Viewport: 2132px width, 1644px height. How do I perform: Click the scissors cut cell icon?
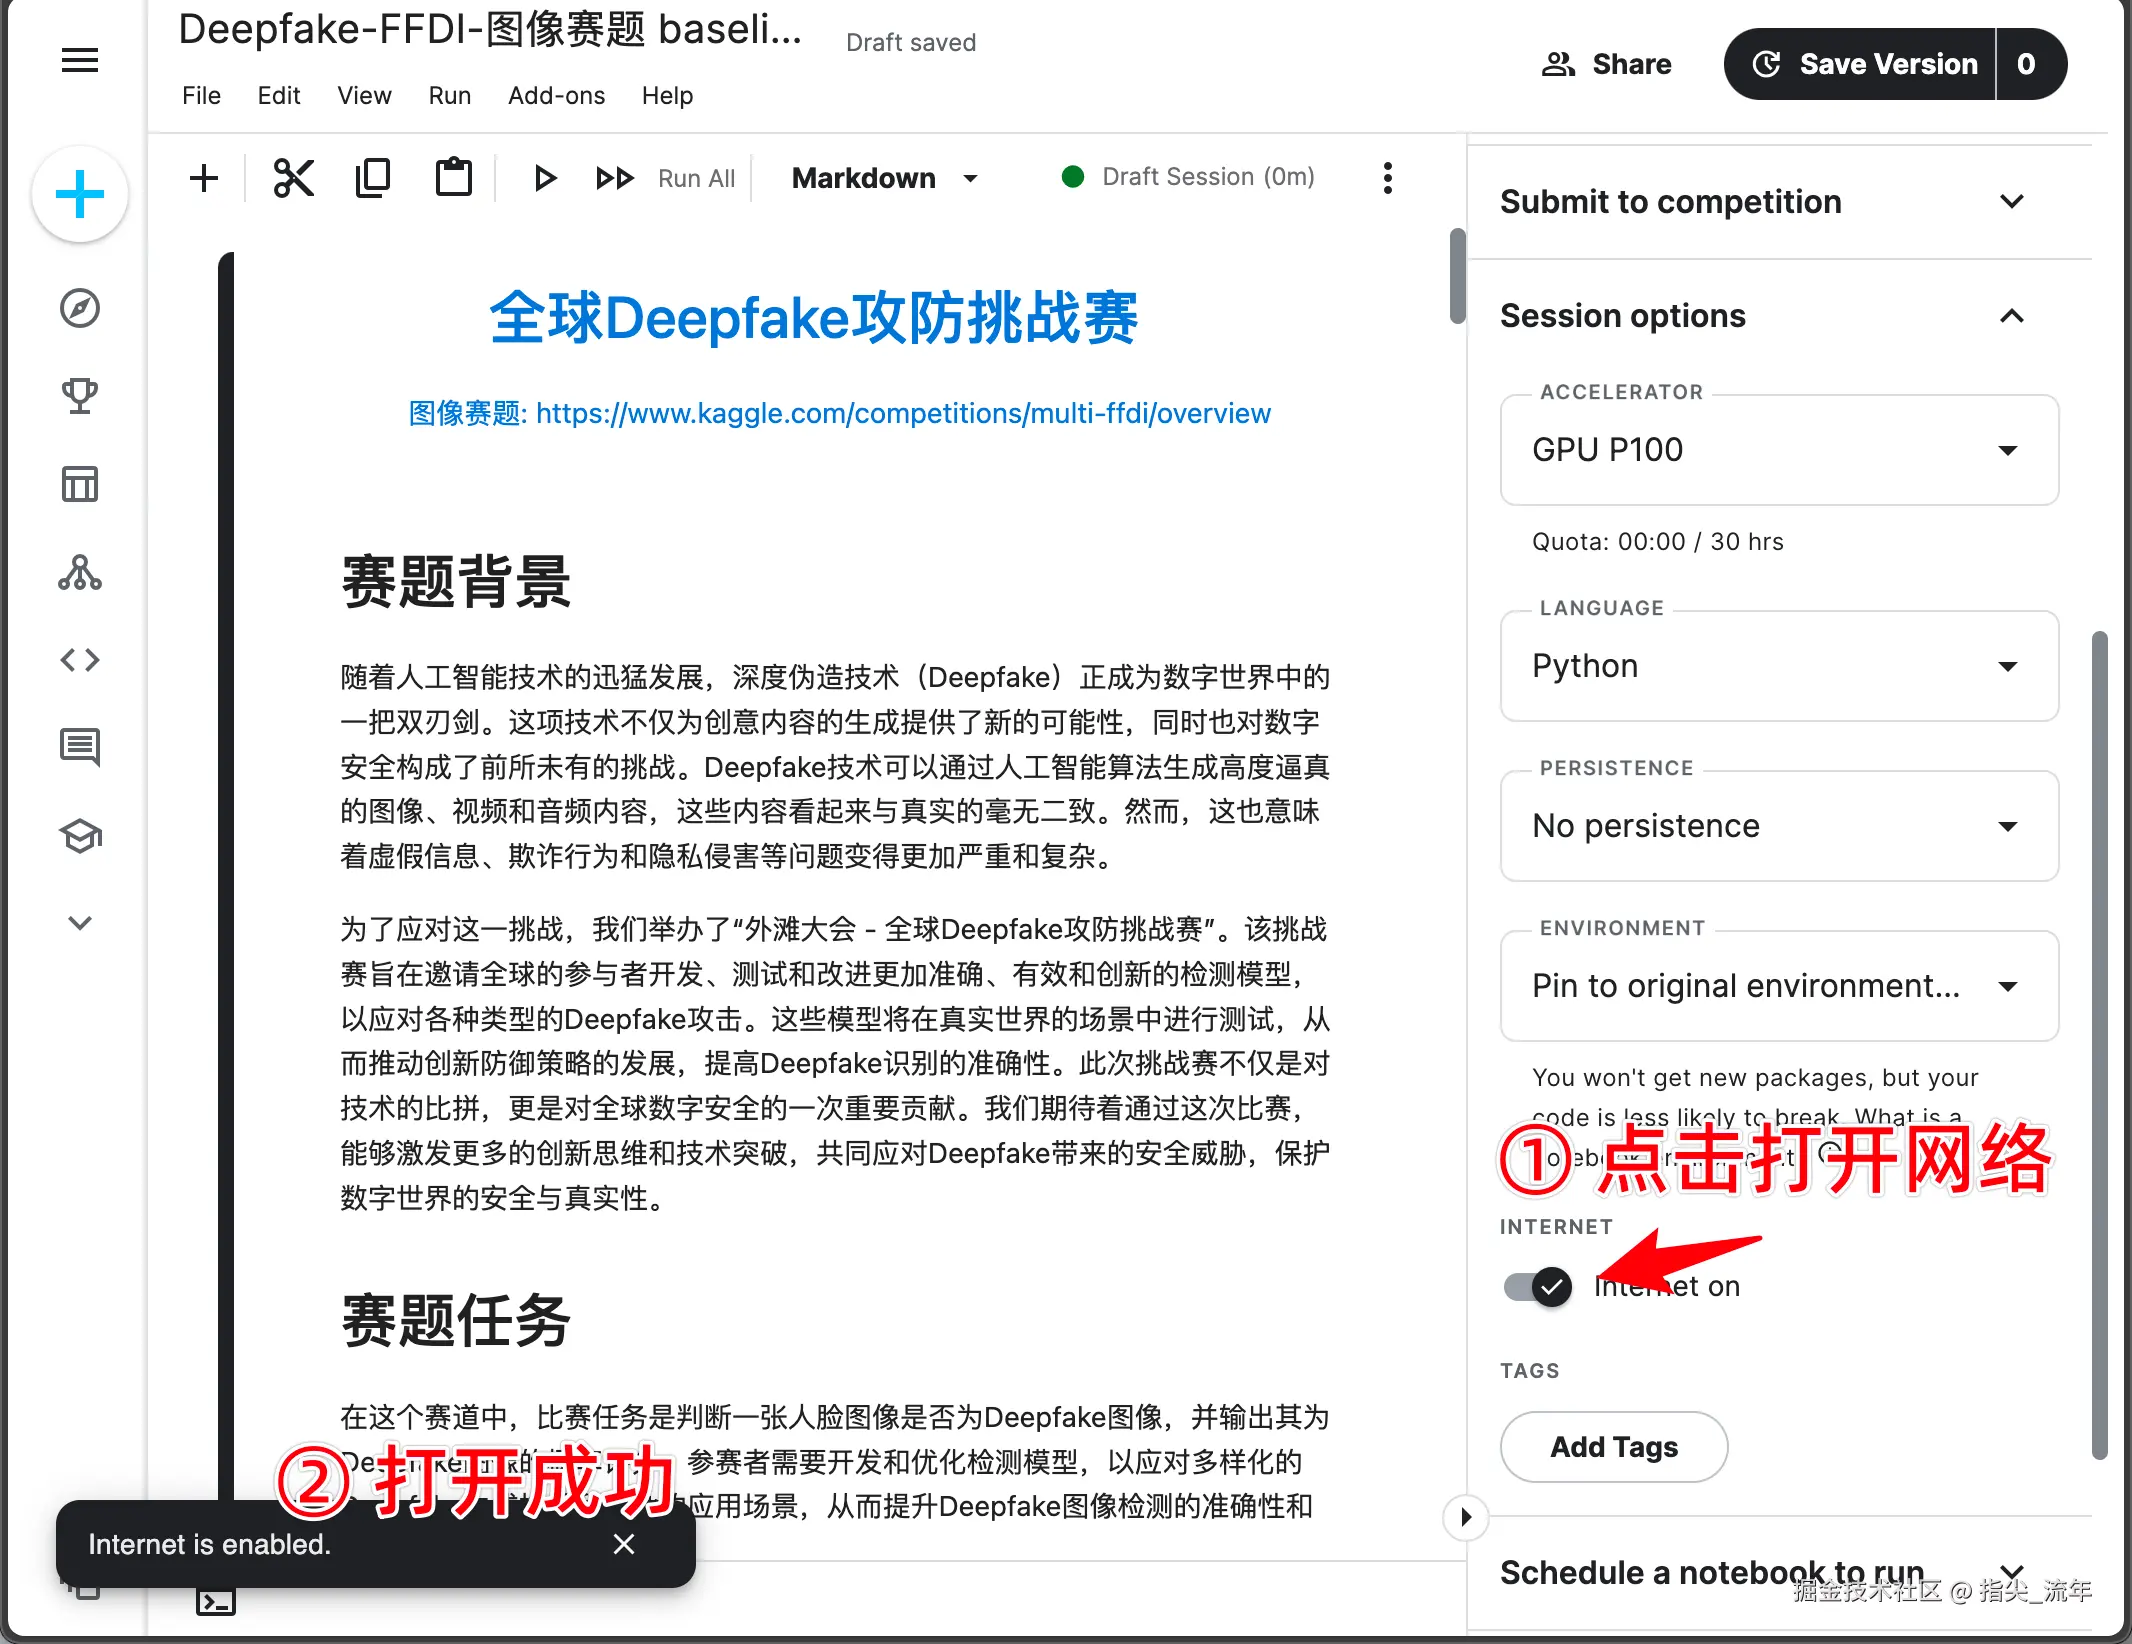click(x=293, y=179)
